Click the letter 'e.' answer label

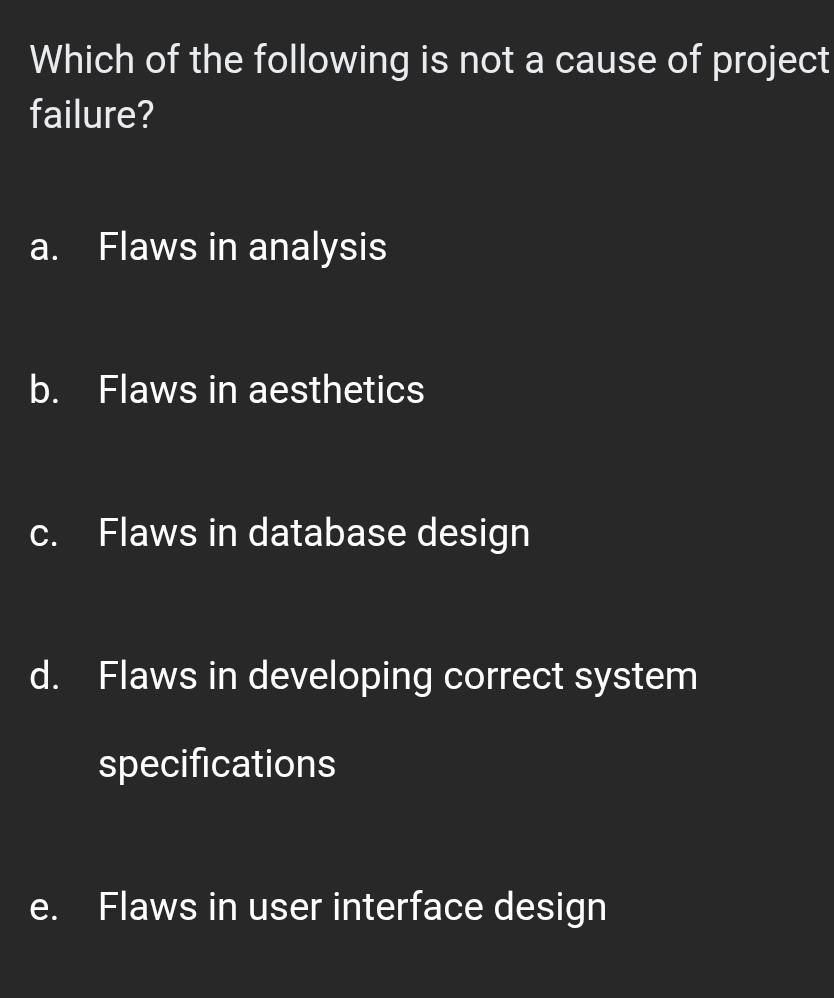(44, 907)
